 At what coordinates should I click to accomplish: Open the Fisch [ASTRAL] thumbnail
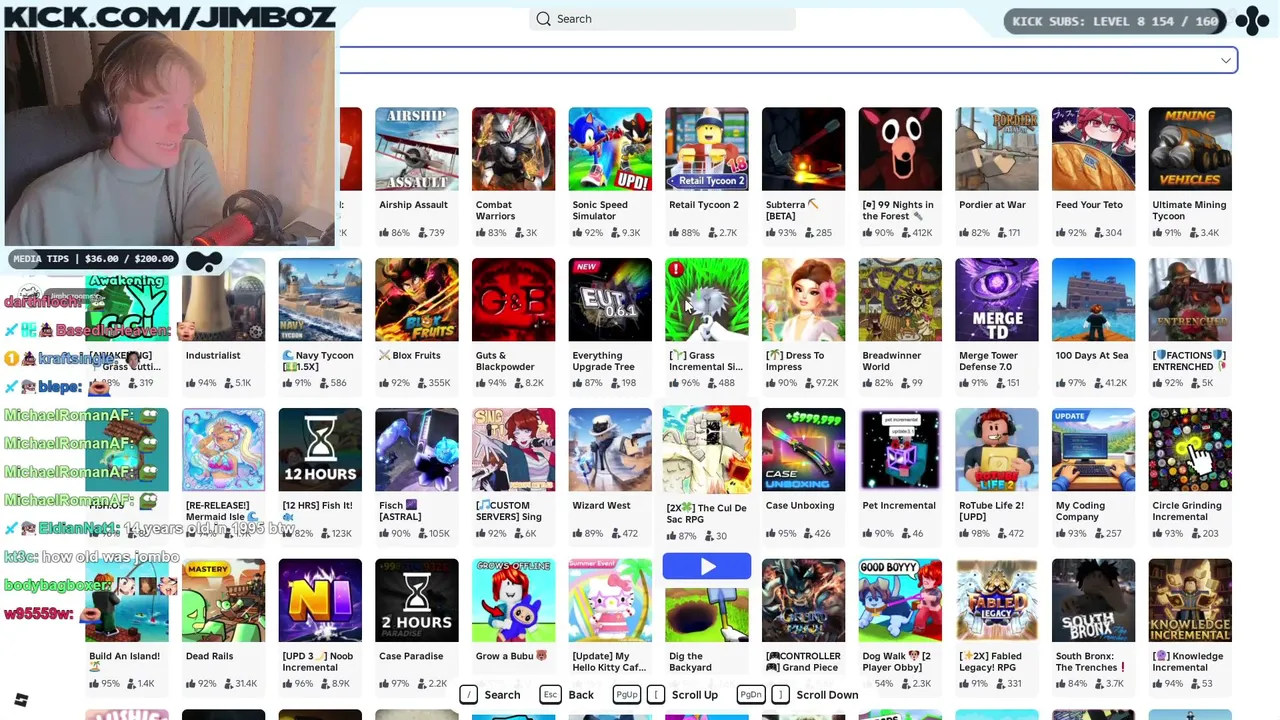417,450
